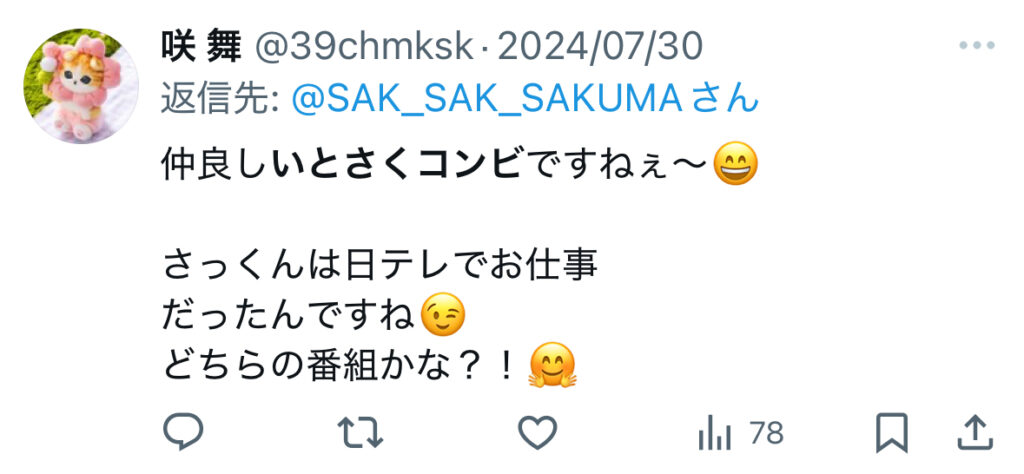
Task: Open the tweet's 2024/07/30 timestamp
Action: pos(601,46)
